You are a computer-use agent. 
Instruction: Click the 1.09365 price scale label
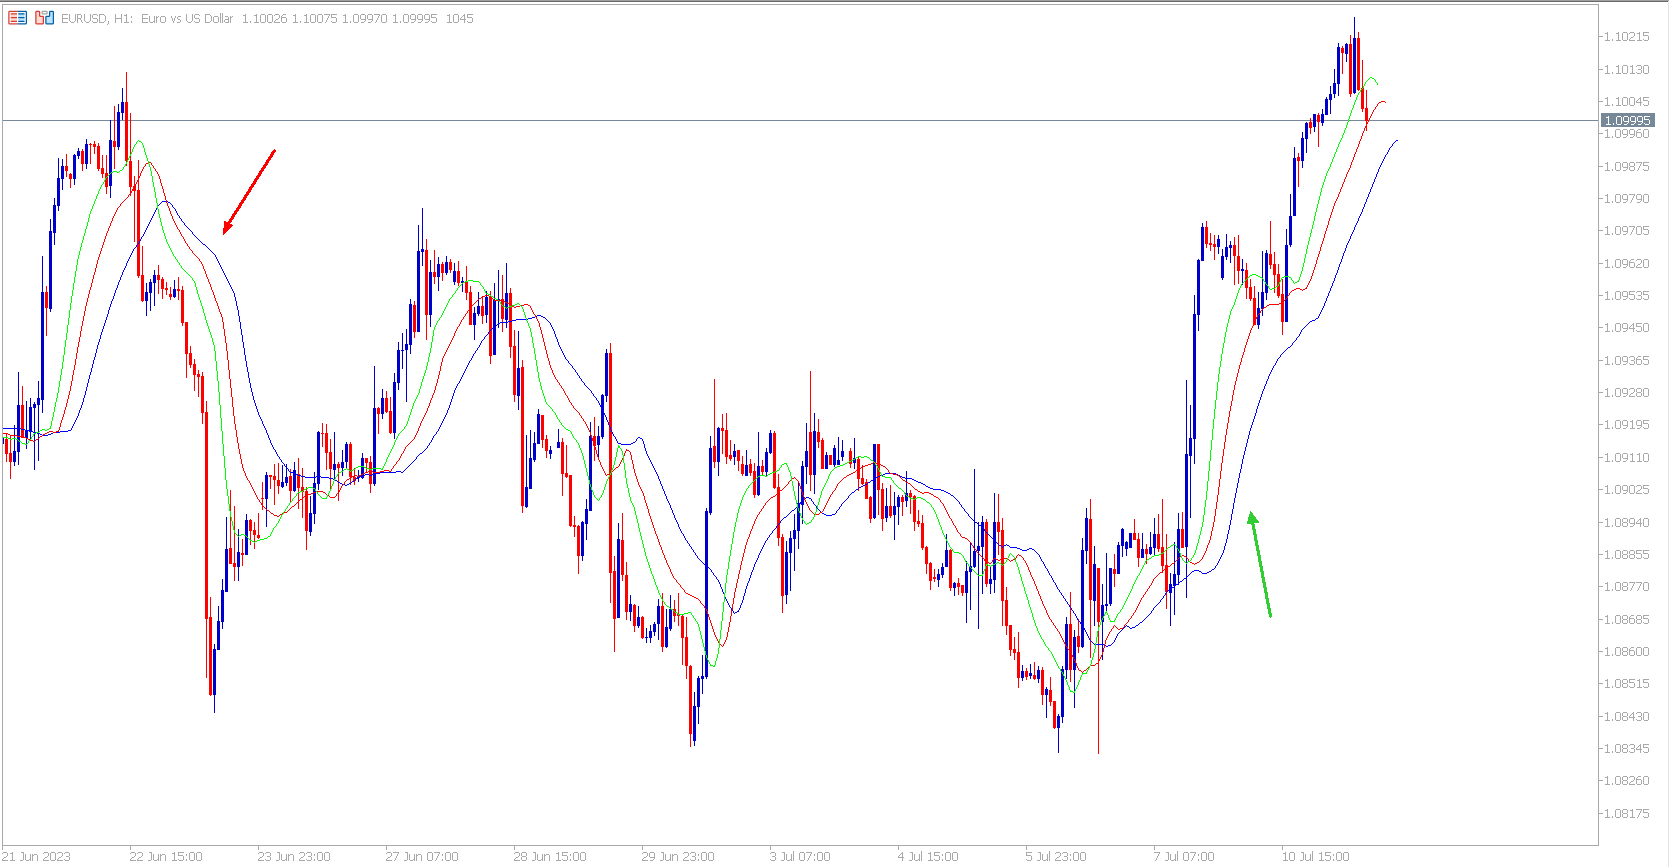click(1627, 361)
